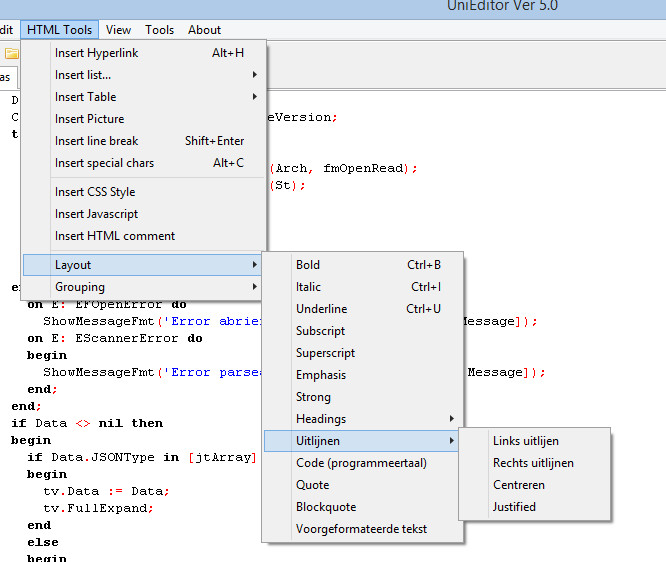Select Insert CSS Style

(95, 192)
